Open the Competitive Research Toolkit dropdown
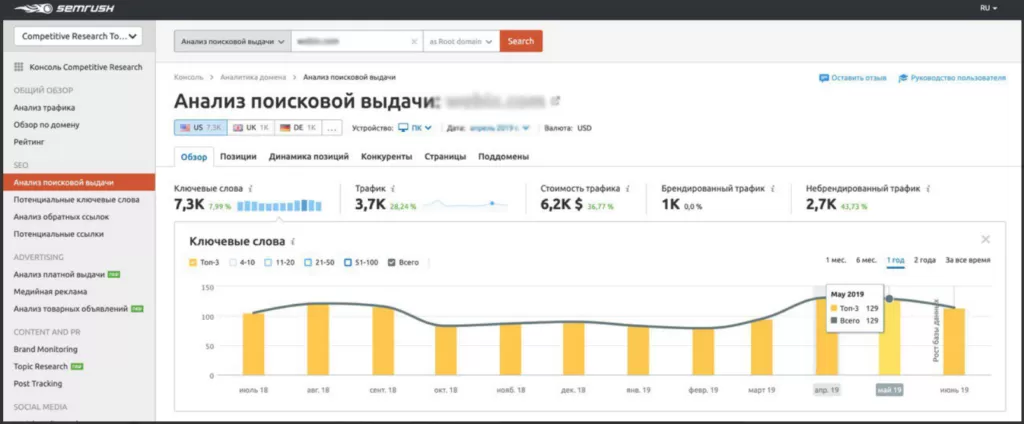Viewport: 1024px width, 424px height. click(x=78, y=37)
